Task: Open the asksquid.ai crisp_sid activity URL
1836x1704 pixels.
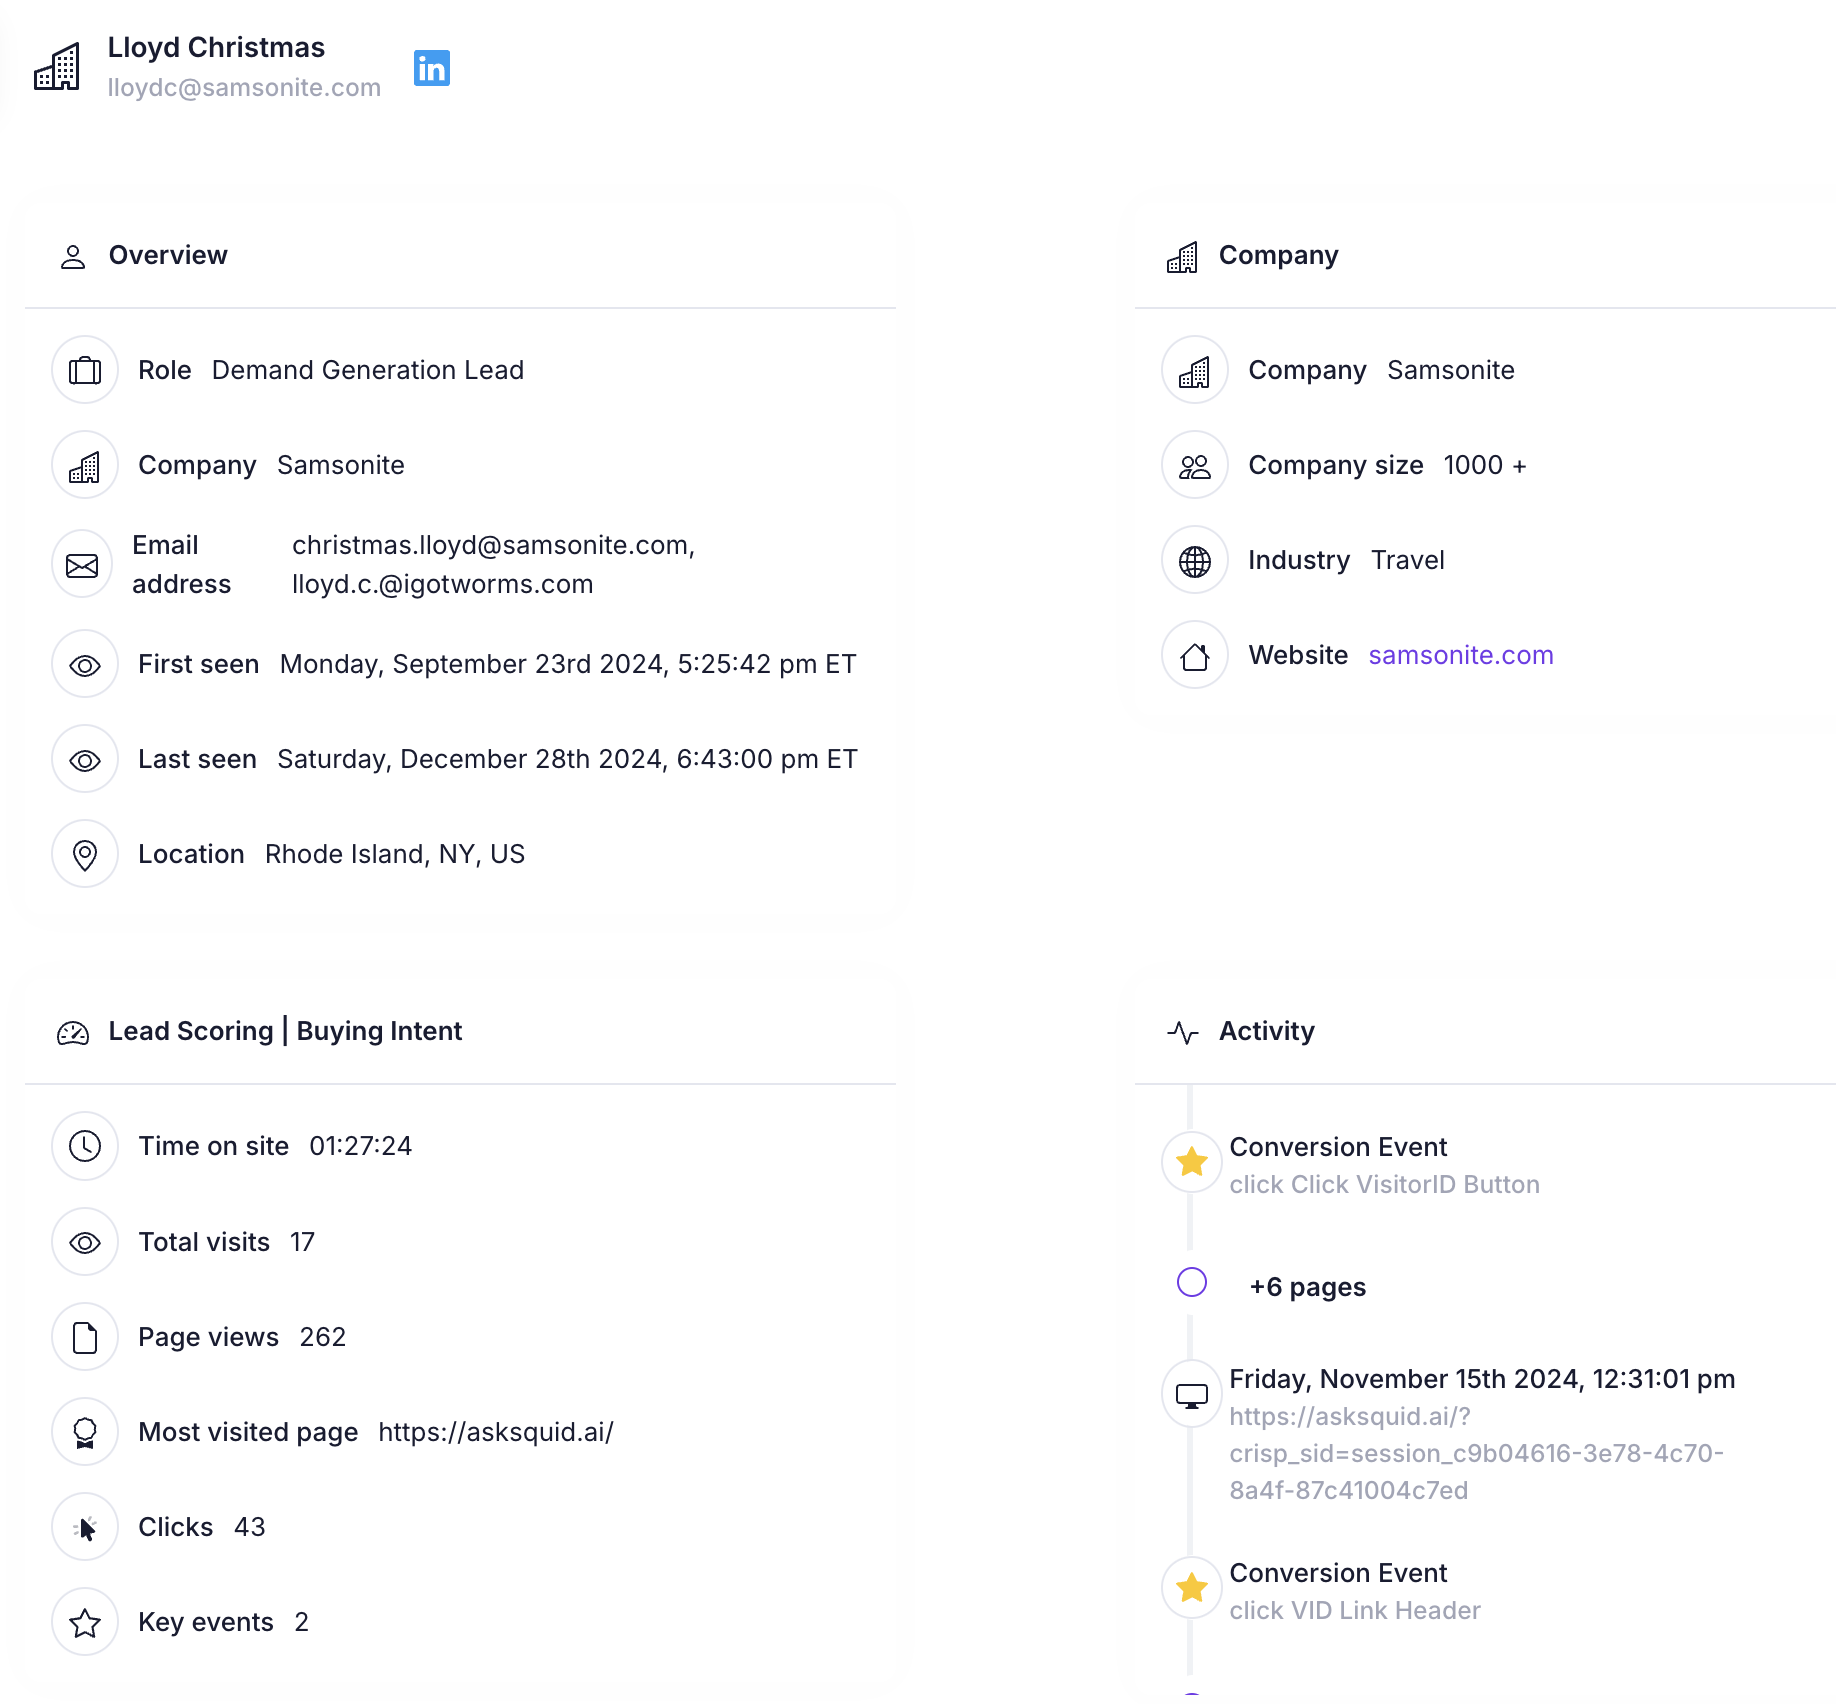Action: [1476, 1453]
